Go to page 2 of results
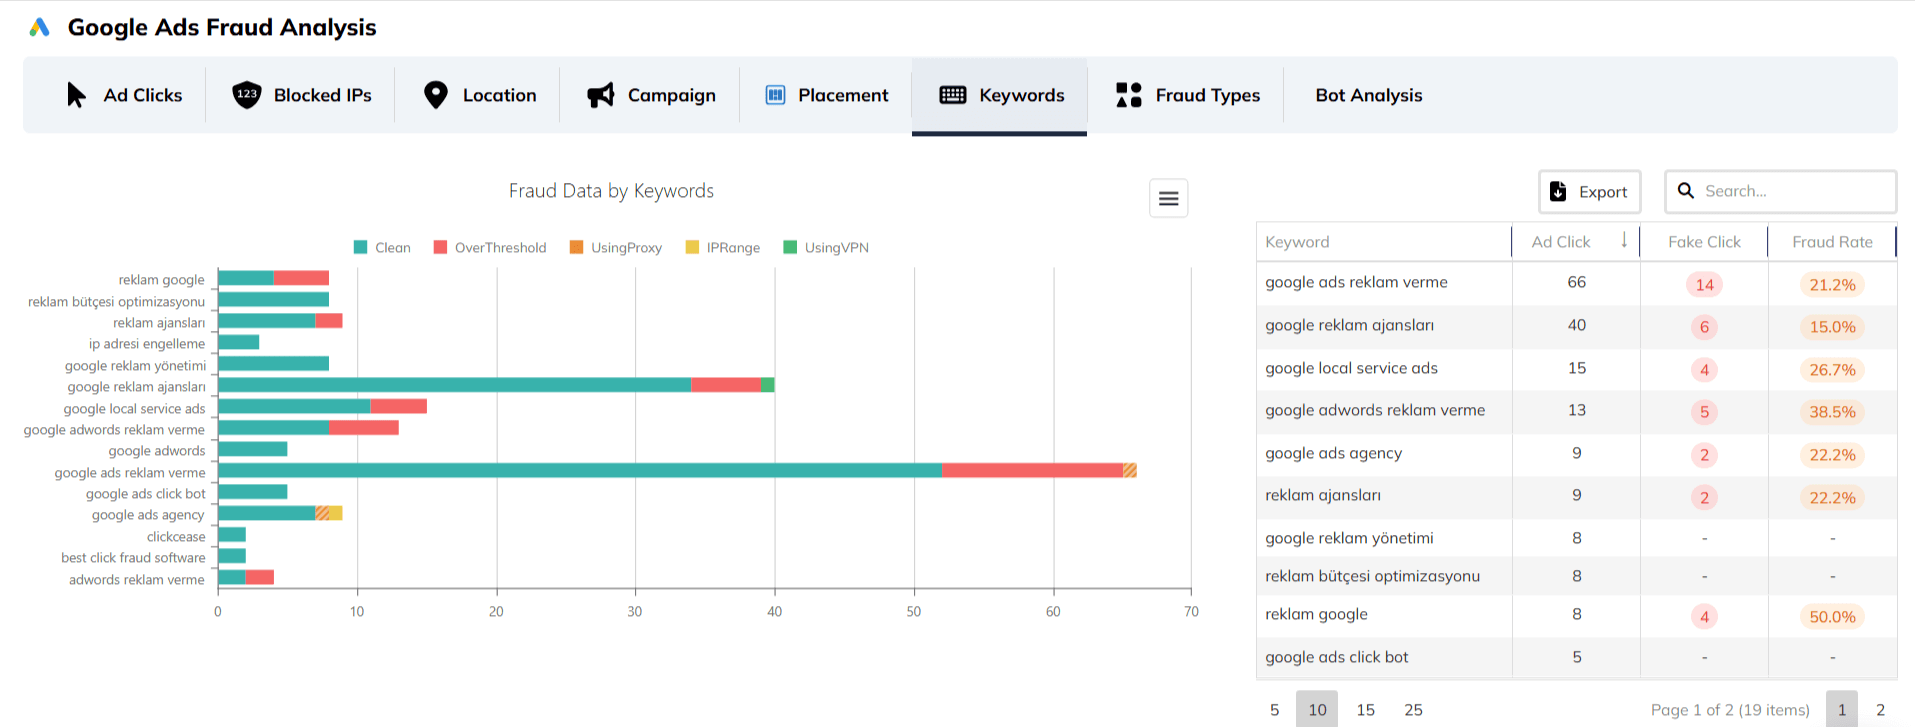The width and height of the screenshot is (1915, 727). [x=1880, y=709]
